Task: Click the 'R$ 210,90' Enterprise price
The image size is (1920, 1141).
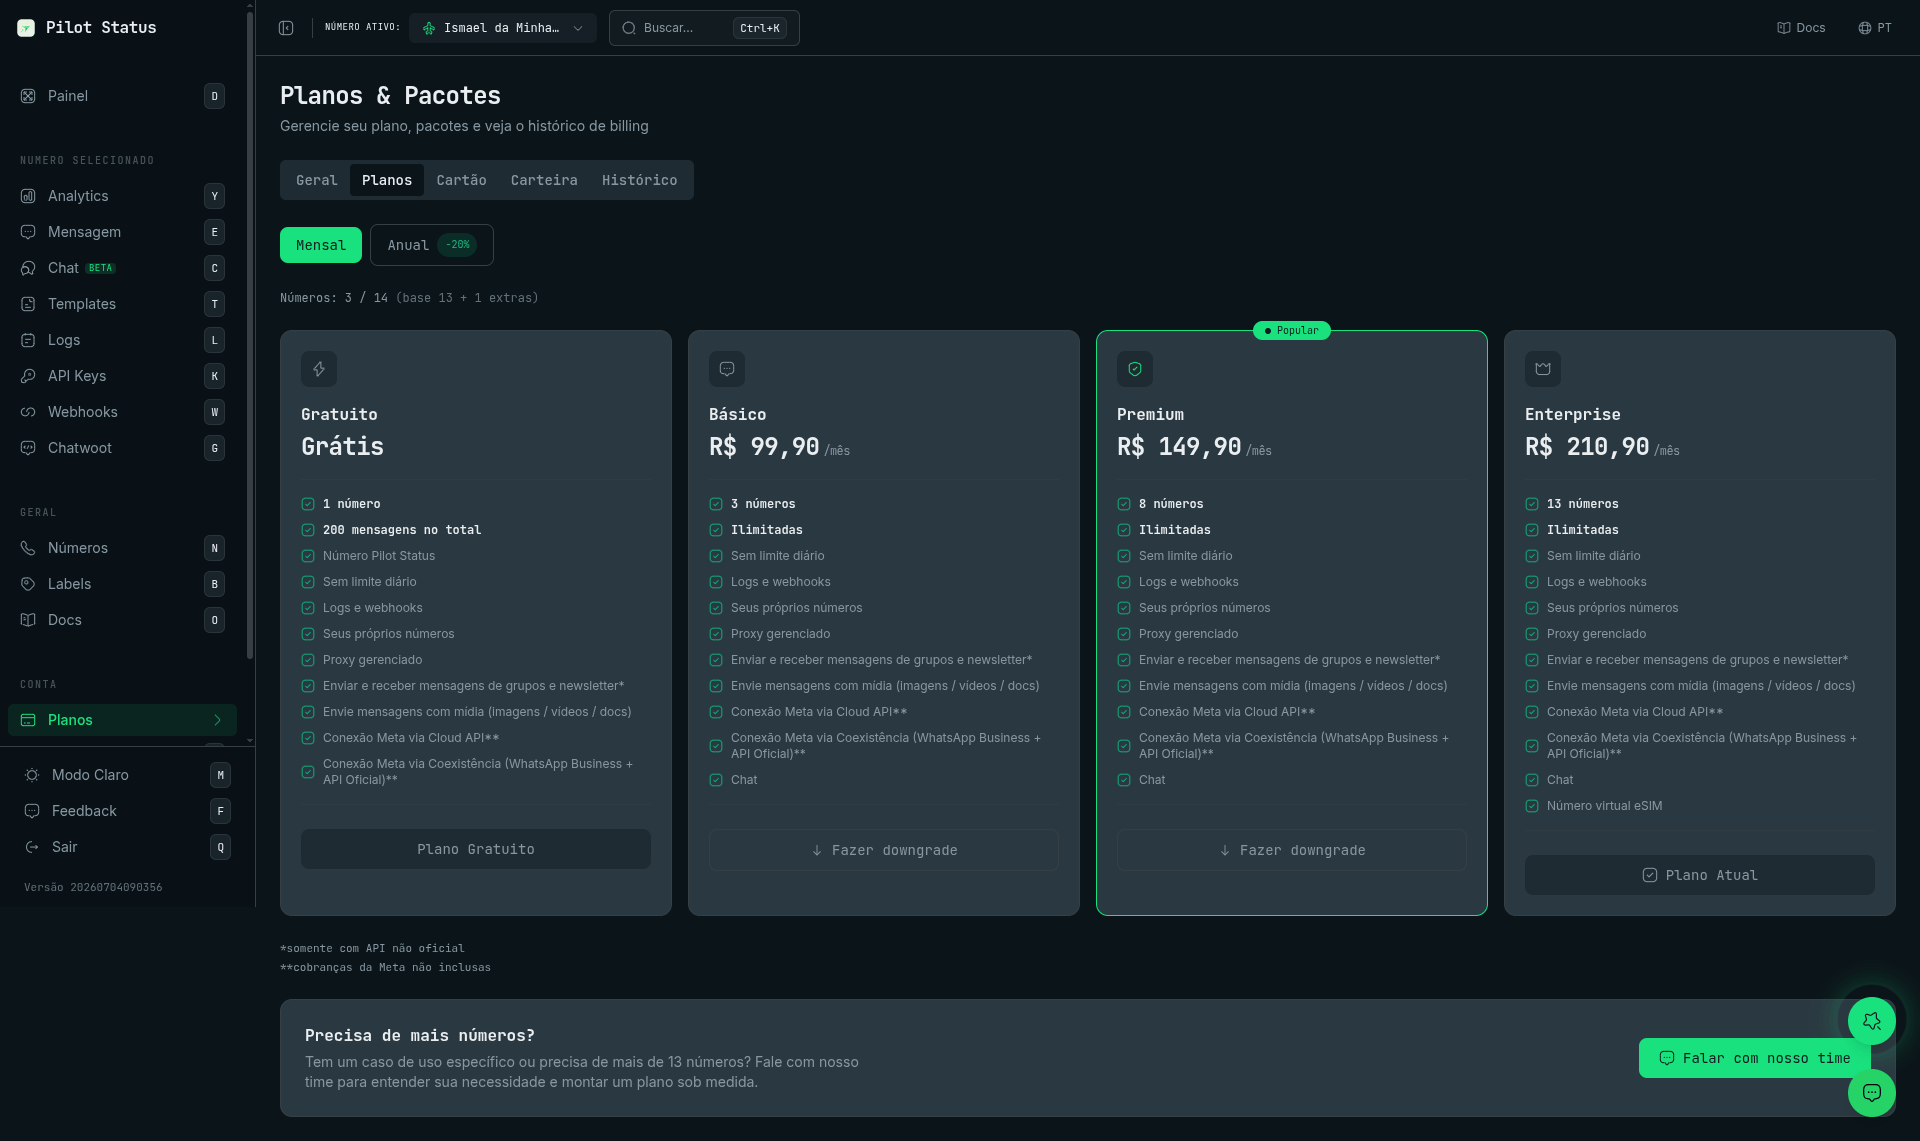Action: coord(1587,447)
